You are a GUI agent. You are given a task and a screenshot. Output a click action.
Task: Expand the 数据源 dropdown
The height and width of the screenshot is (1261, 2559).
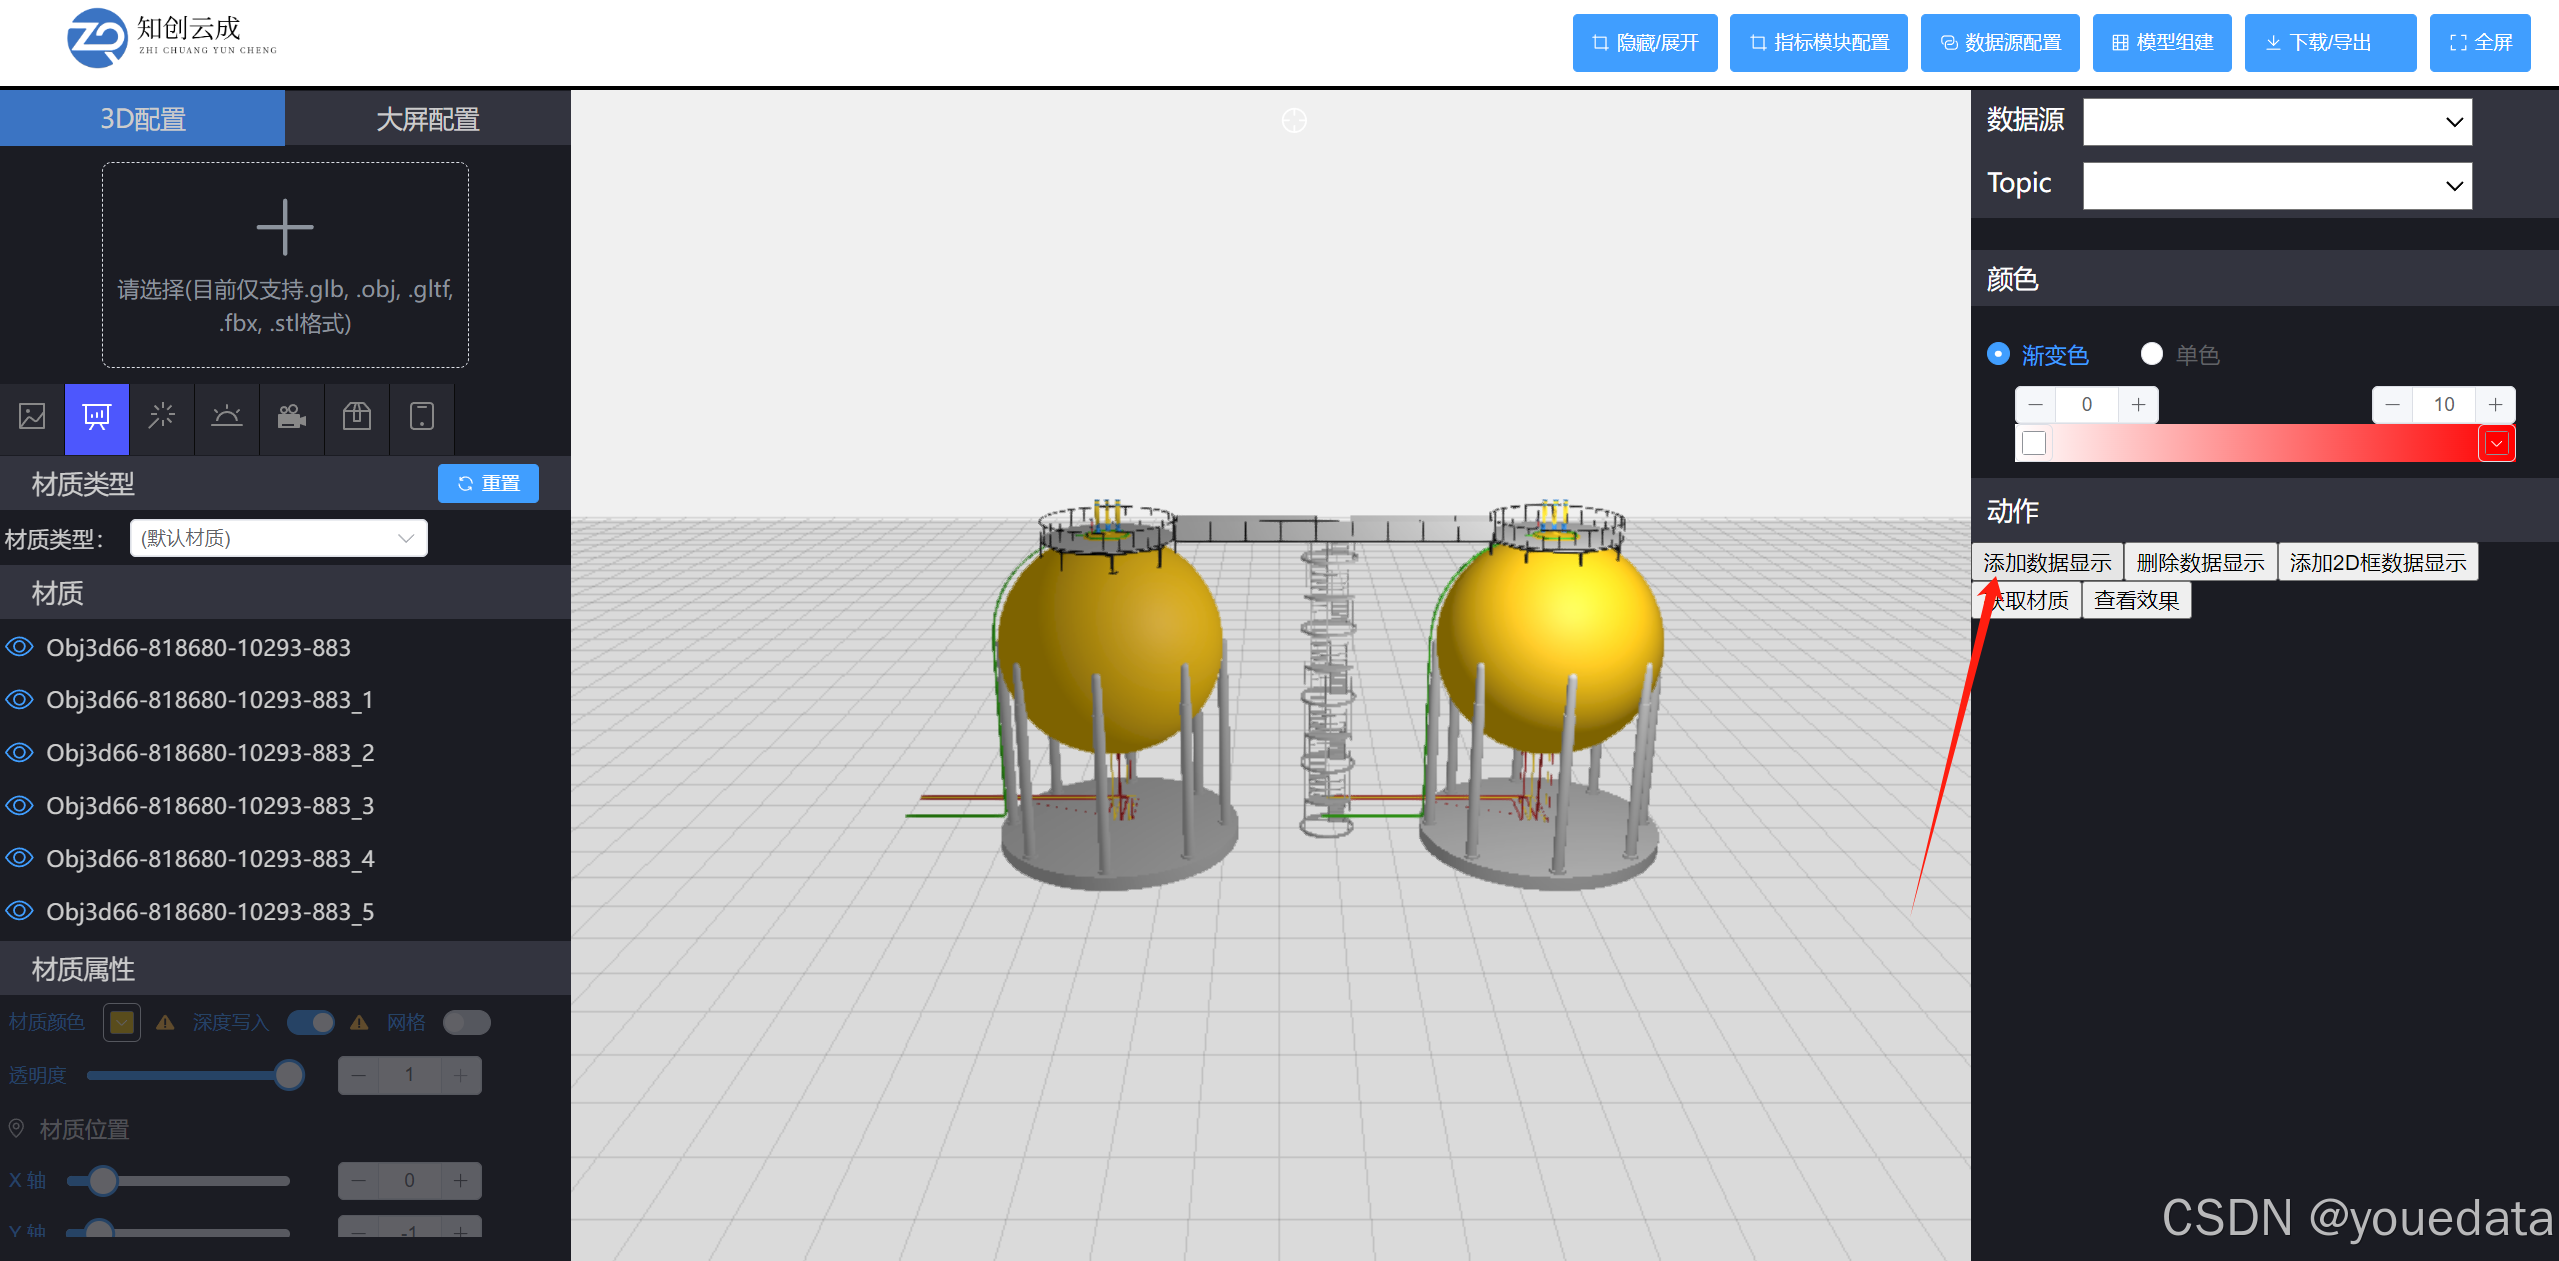[2277, 122]
